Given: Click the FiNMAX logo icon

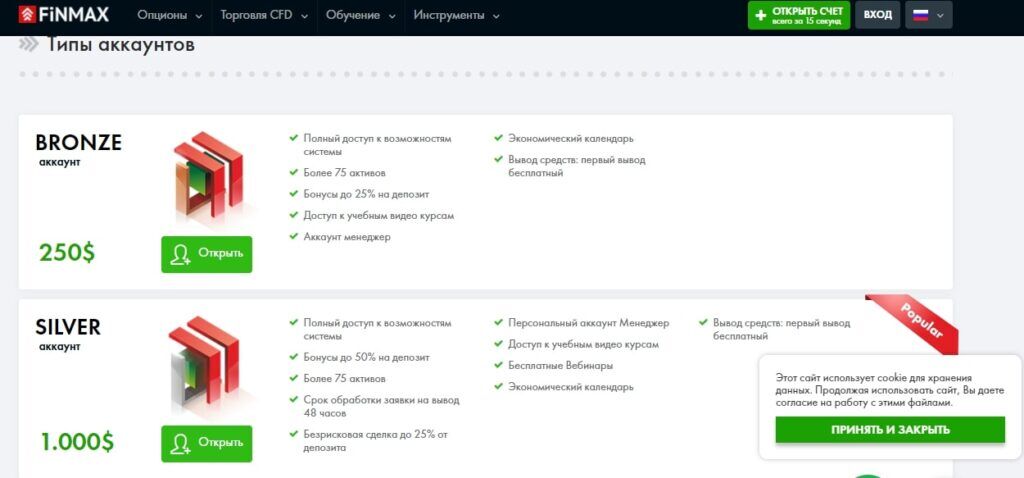Looking at the screenshot, I should (x=27, y=14).
